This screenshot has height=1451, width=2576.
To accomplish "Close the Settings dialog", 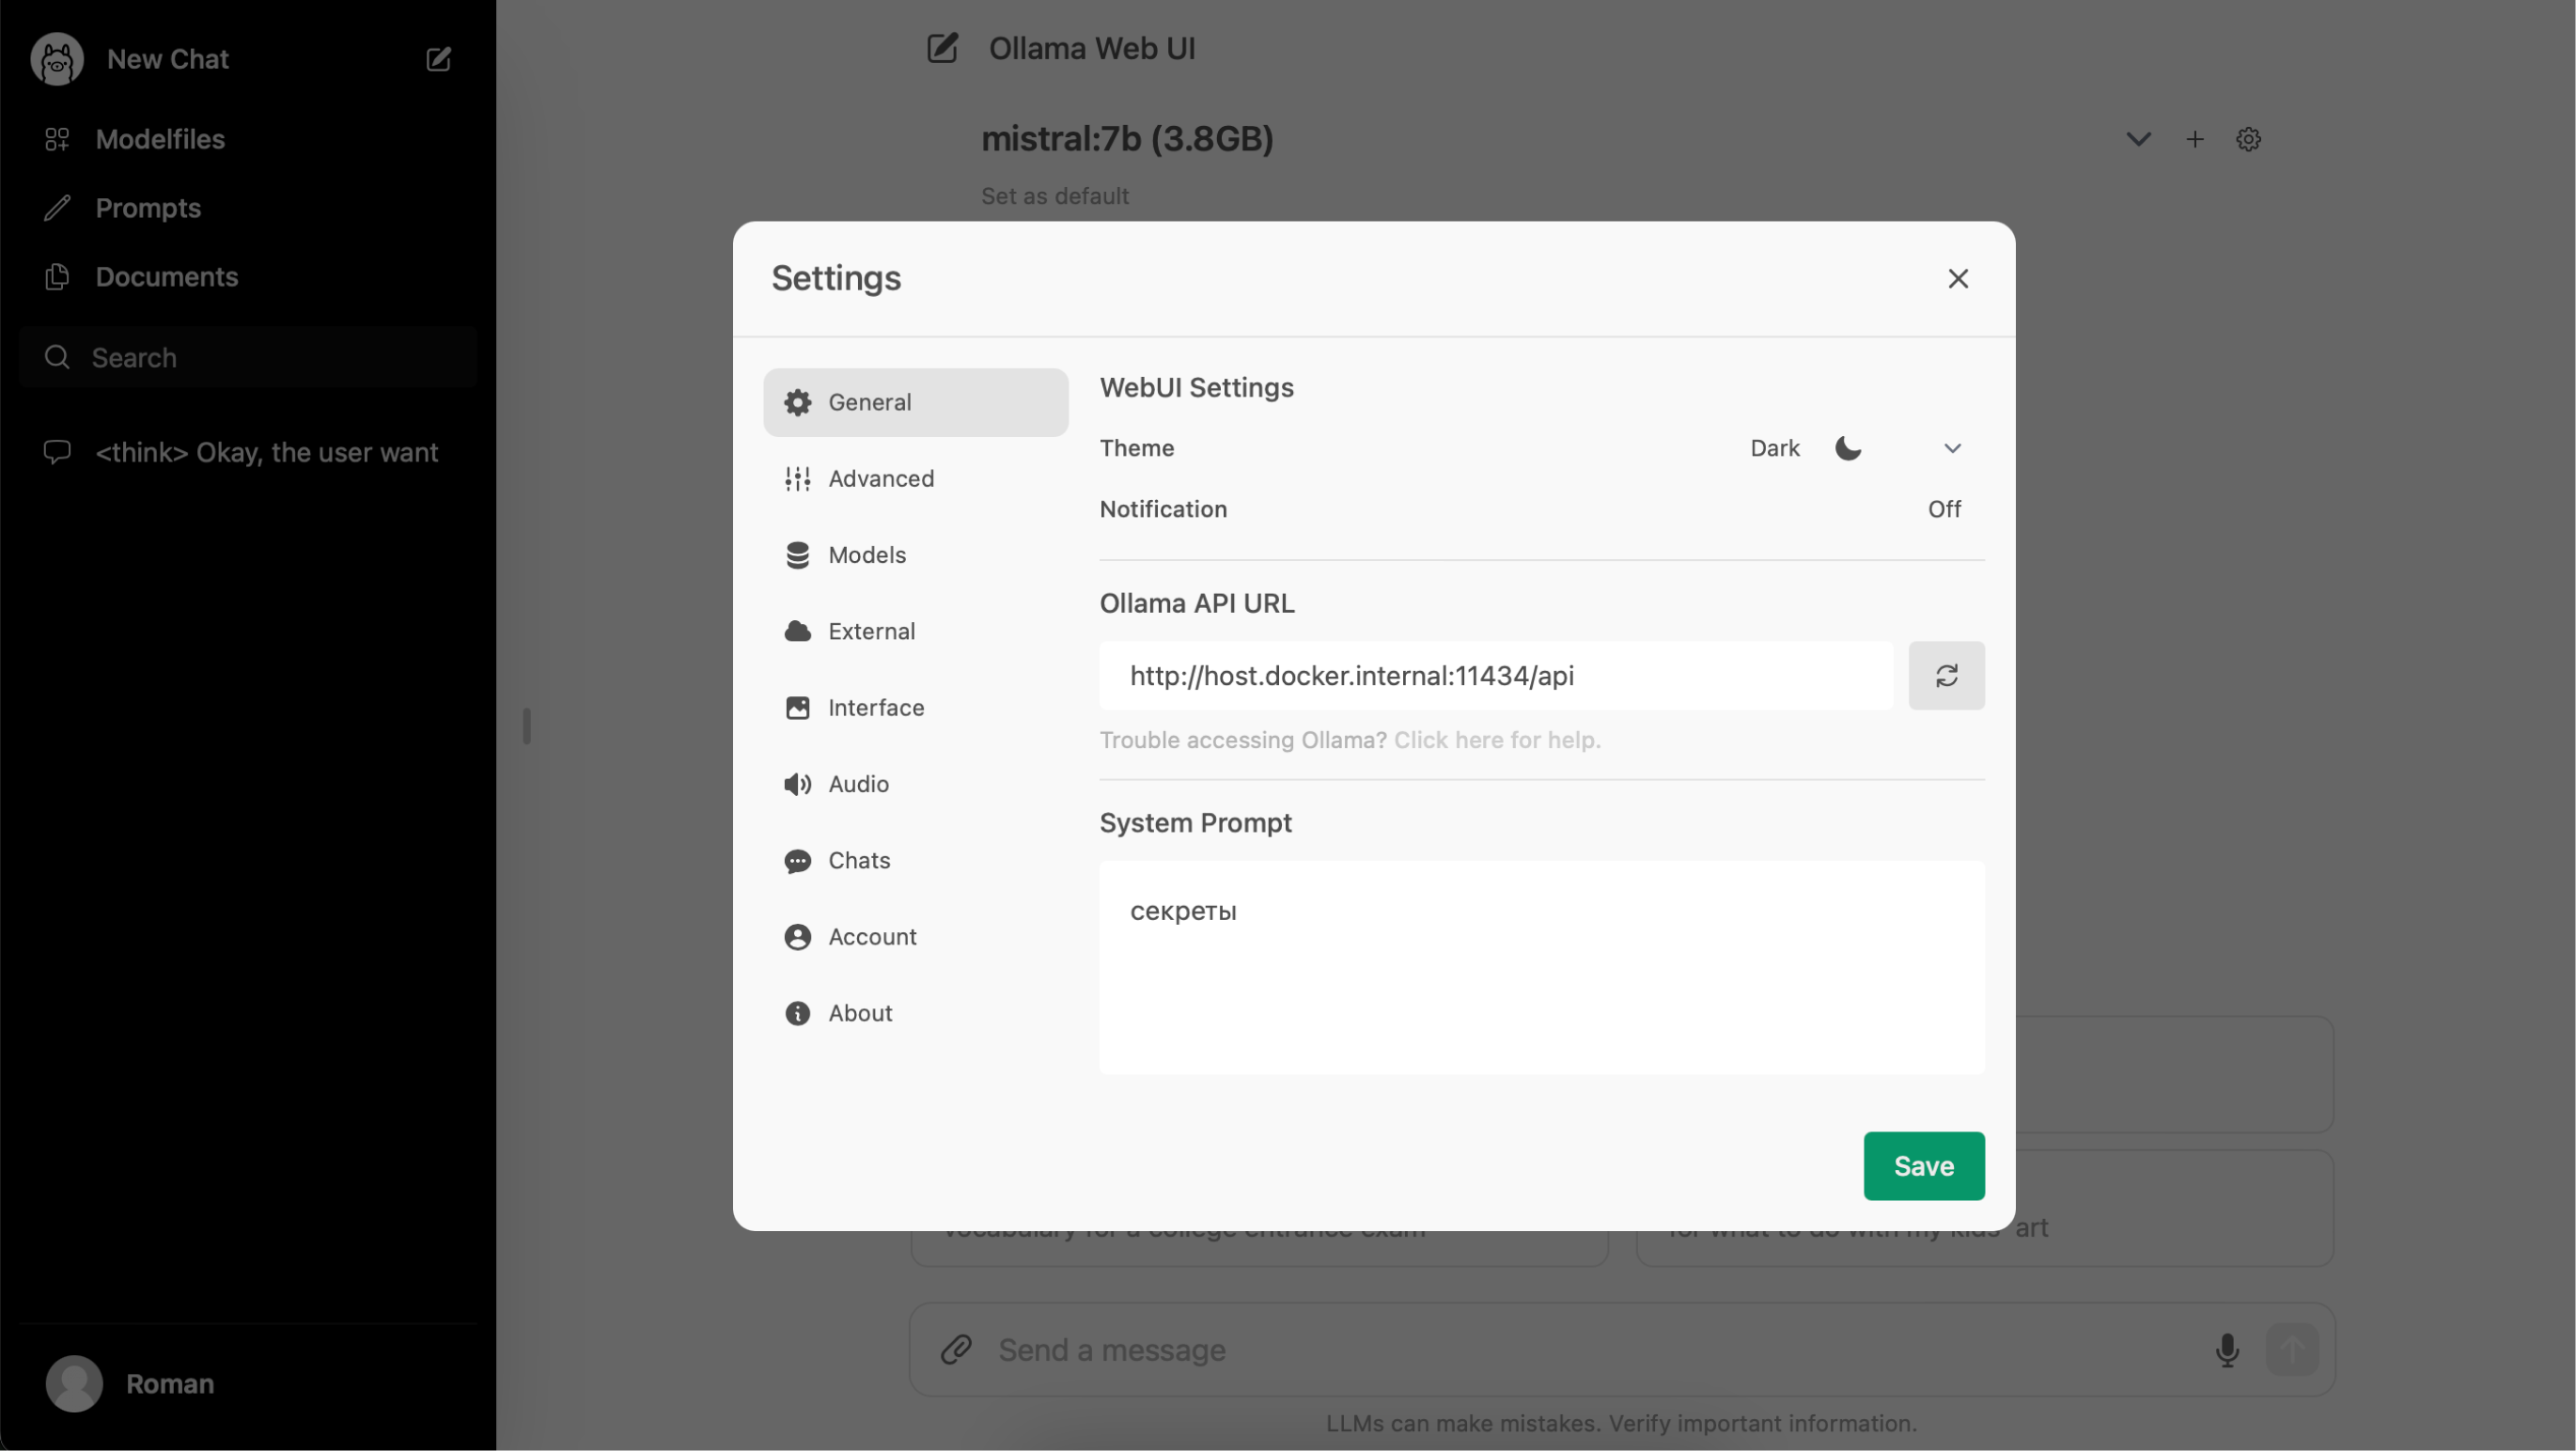I will pyautogui.click(x=1958, y=278).
